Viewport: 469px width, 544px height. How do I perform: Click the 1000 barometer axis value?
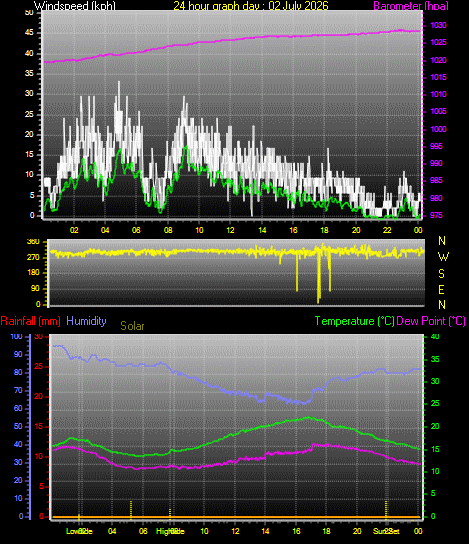(438, 129)
